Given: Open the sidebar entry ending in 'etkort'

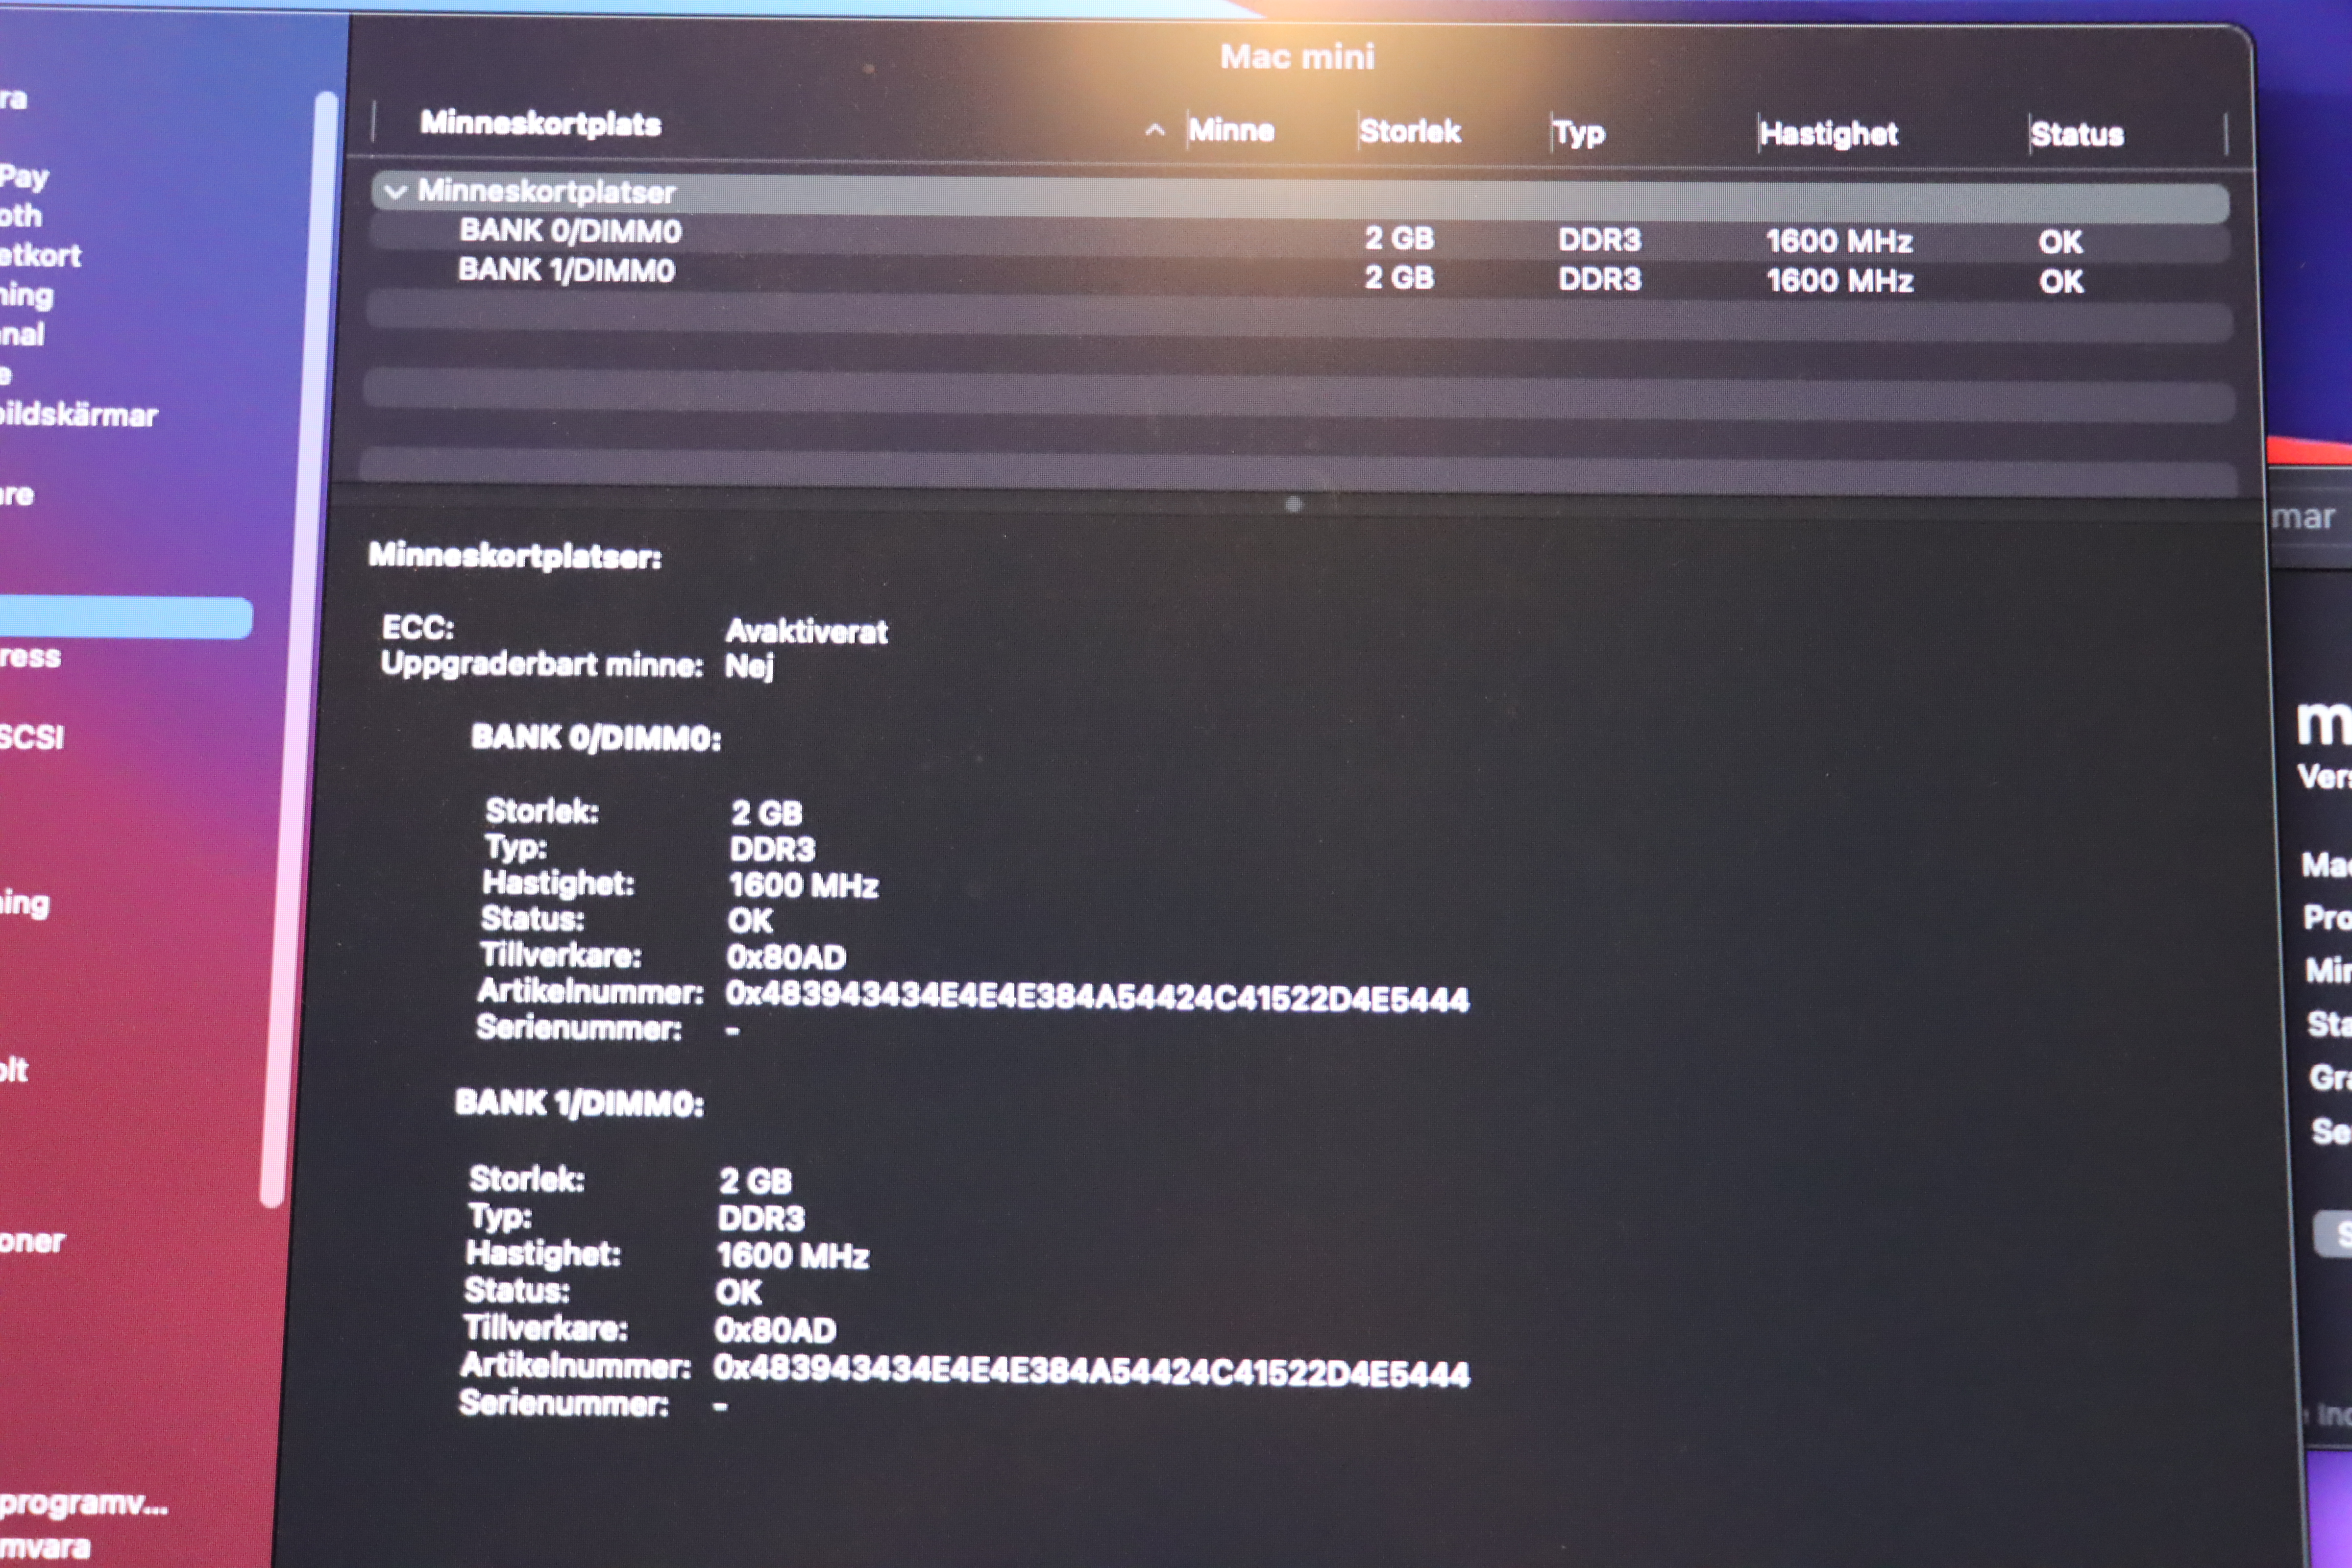Looking at the screenshot, I should [x=40, y=256].
